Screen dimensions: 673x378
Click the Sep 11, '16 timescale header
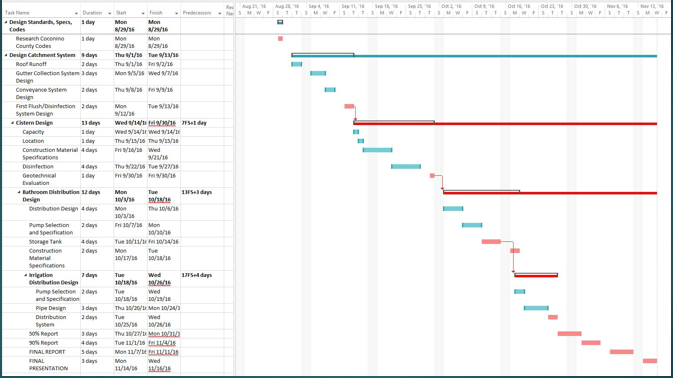click(353, 6)
